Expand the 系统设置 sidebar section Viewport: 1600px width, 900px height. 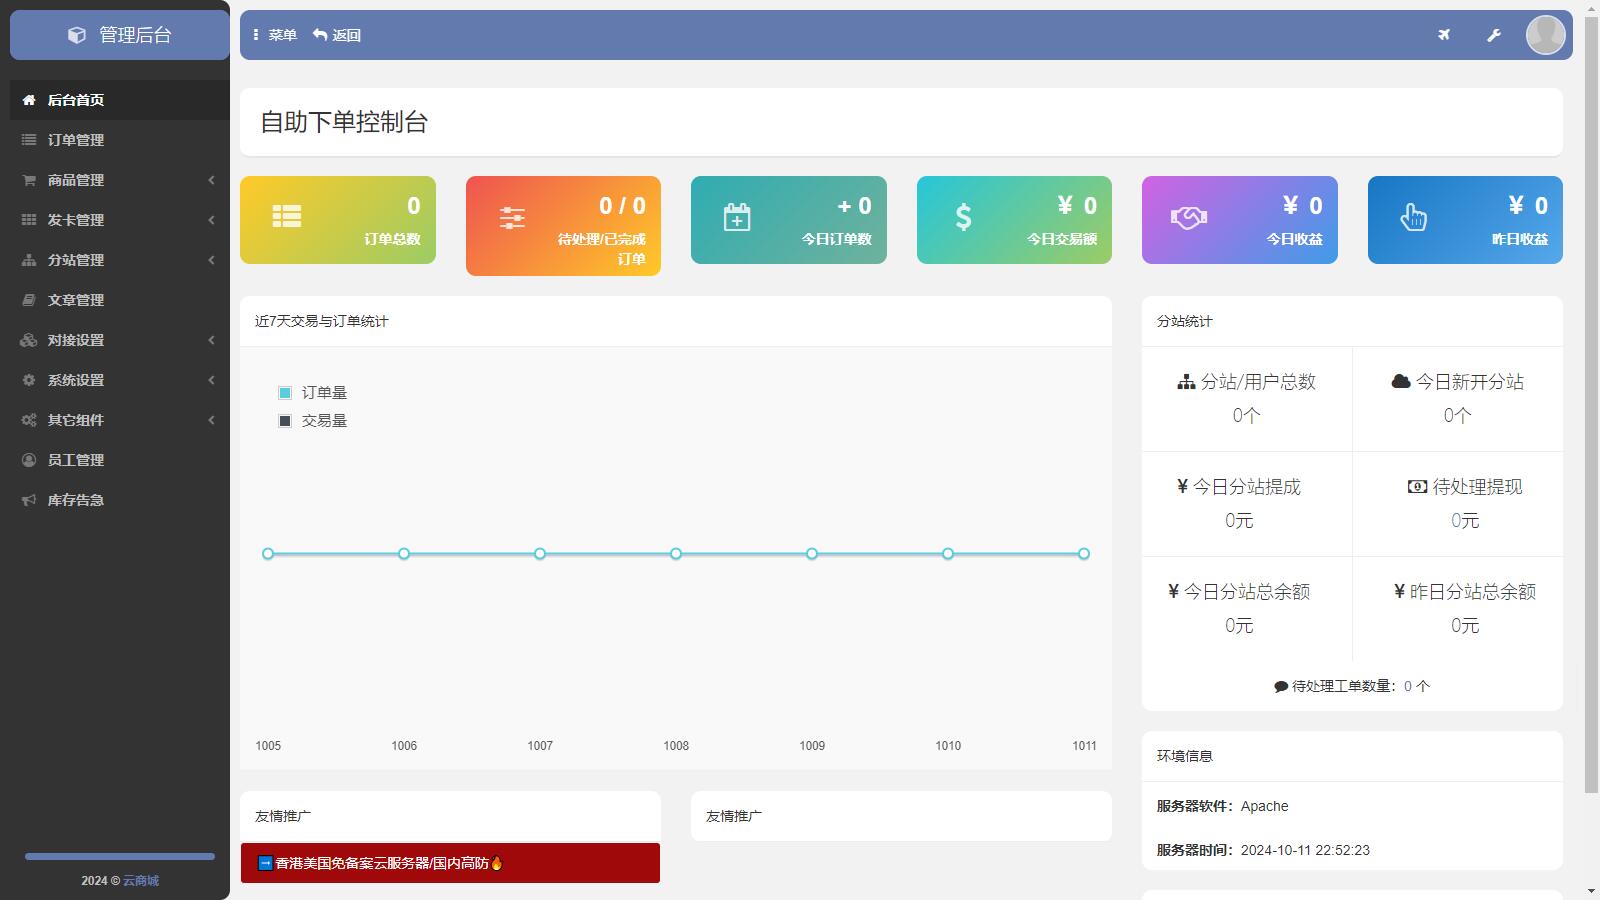74,380
